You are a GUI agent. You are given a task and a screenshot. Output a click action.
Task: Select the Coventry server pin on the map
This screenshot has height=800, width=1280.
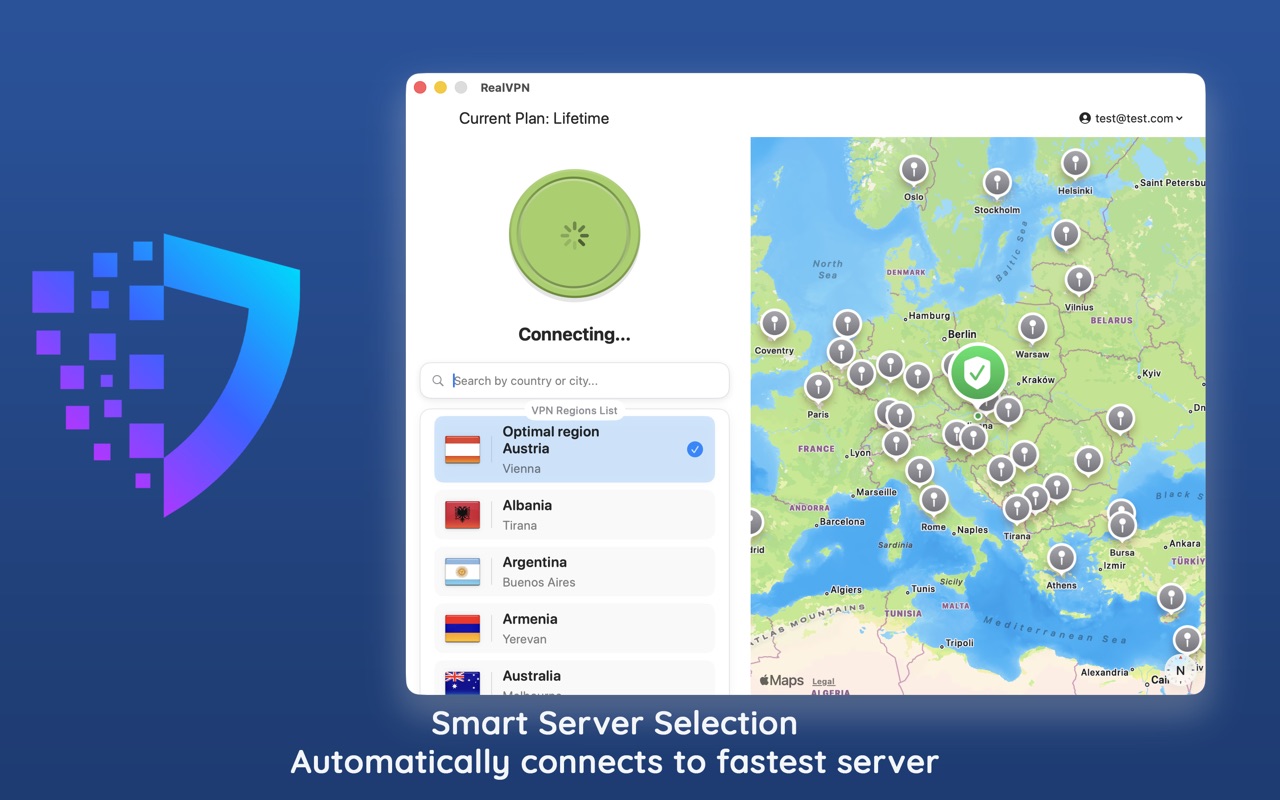[x=774, y=323]
